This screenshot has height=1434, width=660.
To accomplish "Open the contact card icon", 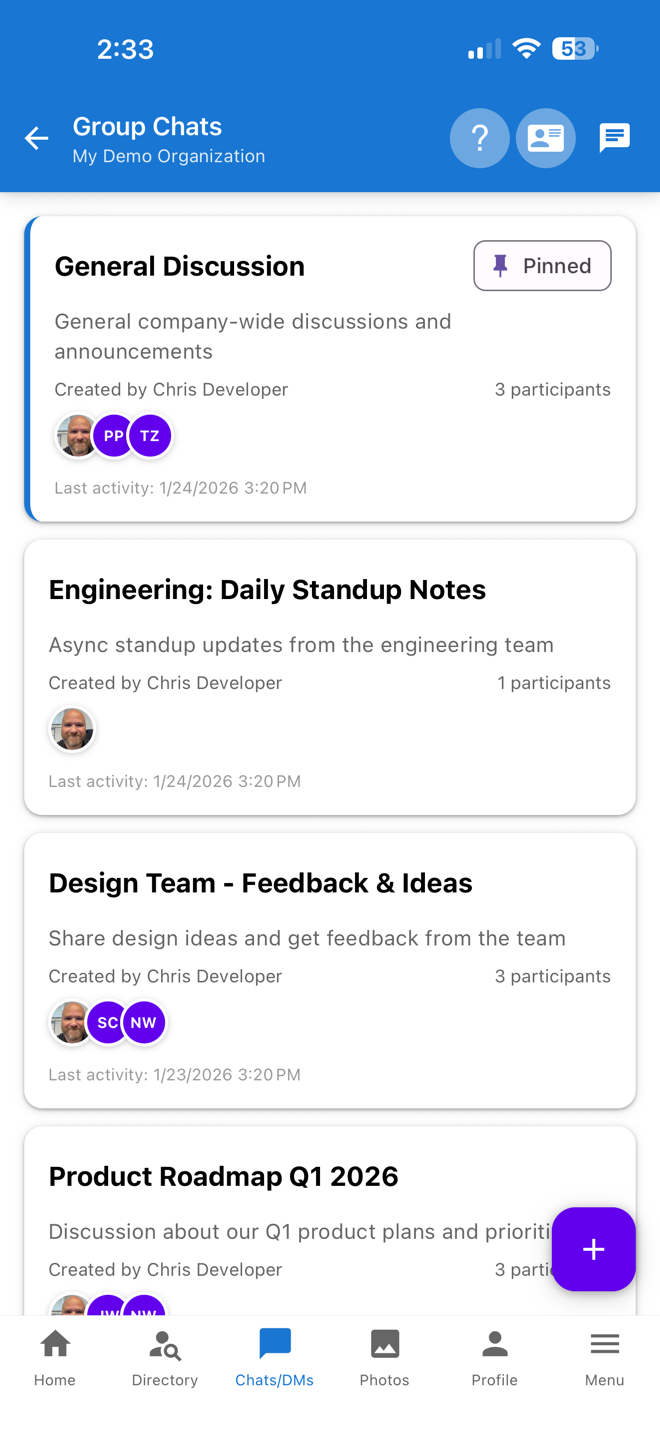I will pyautogui.click(x=545, y=138).
